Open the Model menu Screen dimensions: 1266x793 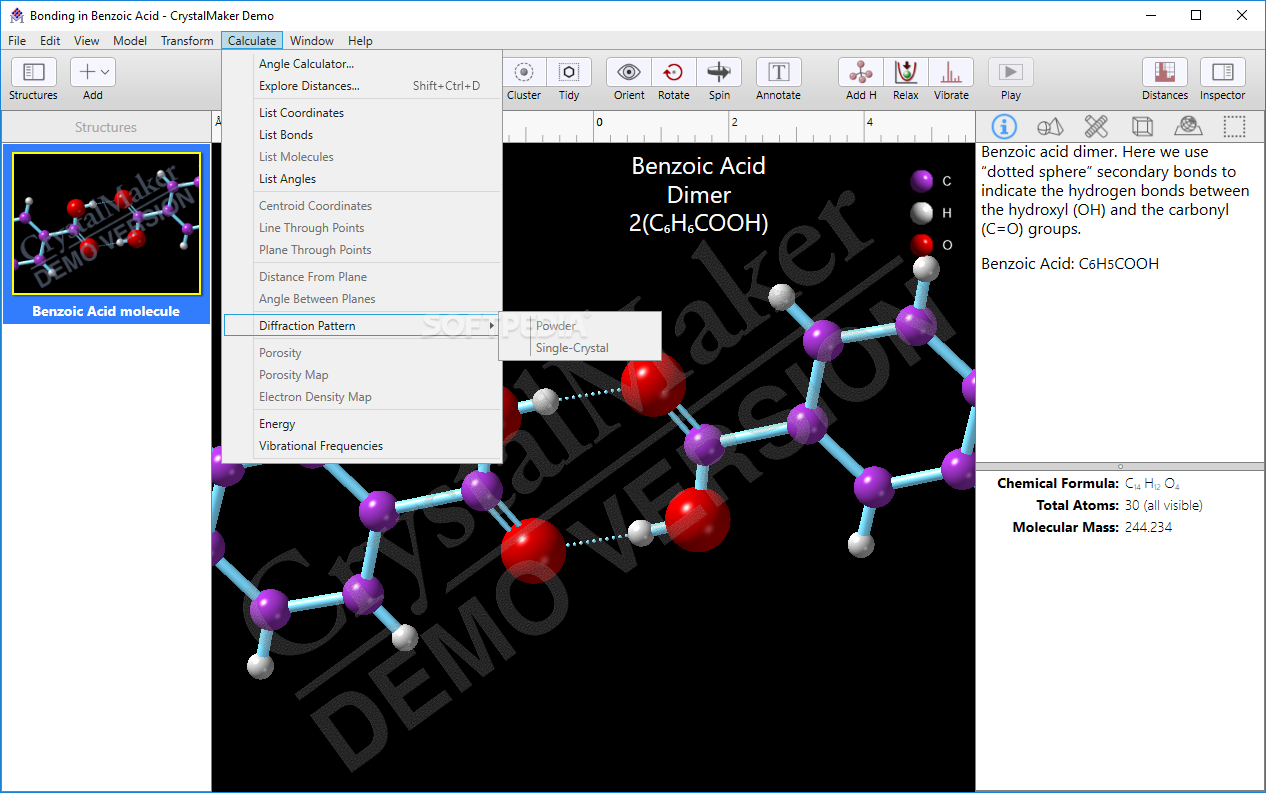coord(130,41)
